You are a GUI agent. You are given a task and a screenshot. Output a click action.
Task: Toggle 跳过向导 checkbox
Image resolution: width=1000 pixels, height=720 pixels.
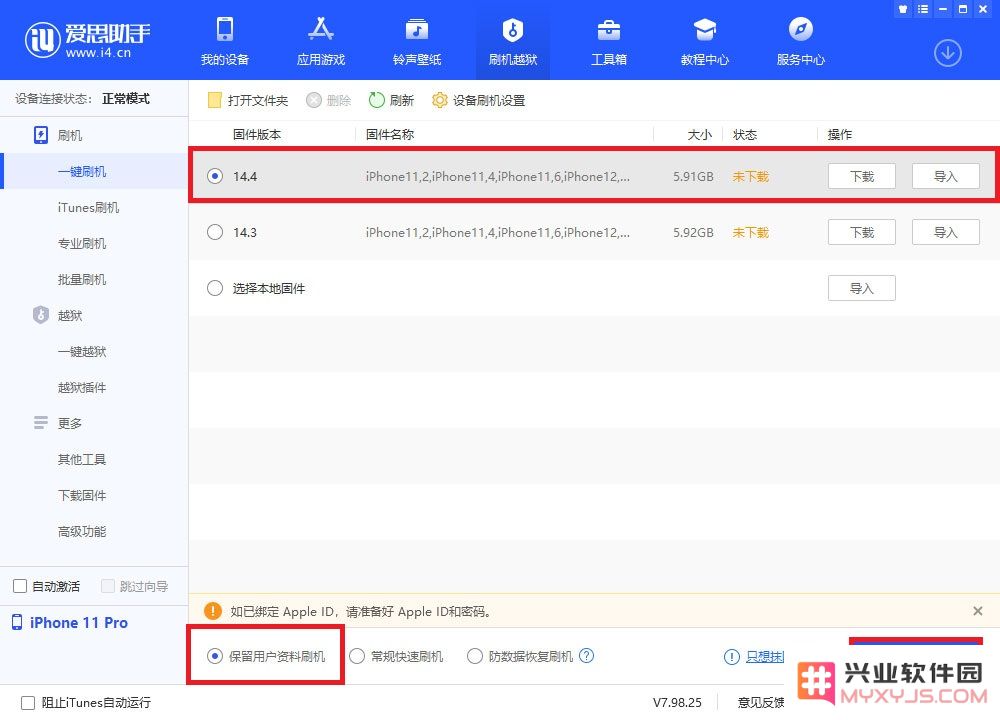tap(108, 586)
